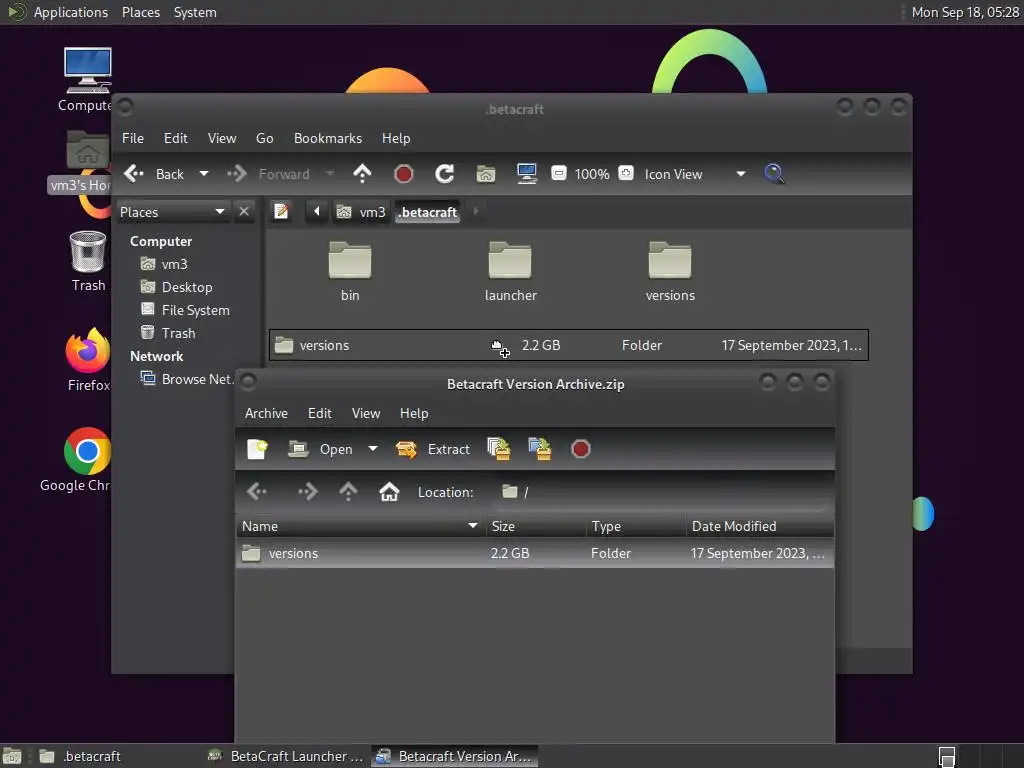The image size is (1024, 768).
Task: Open the Help menu in archive manager
Action: [414, 413]
